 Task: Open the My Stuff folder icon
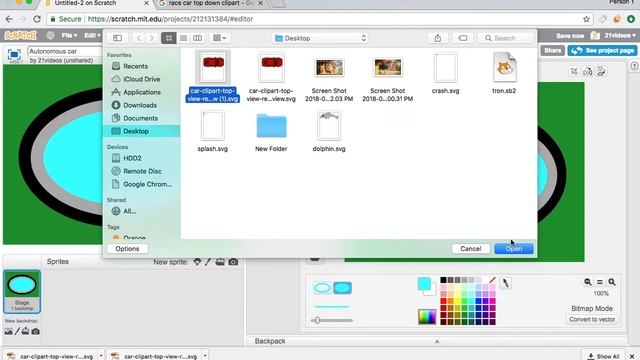pos(596,36)
